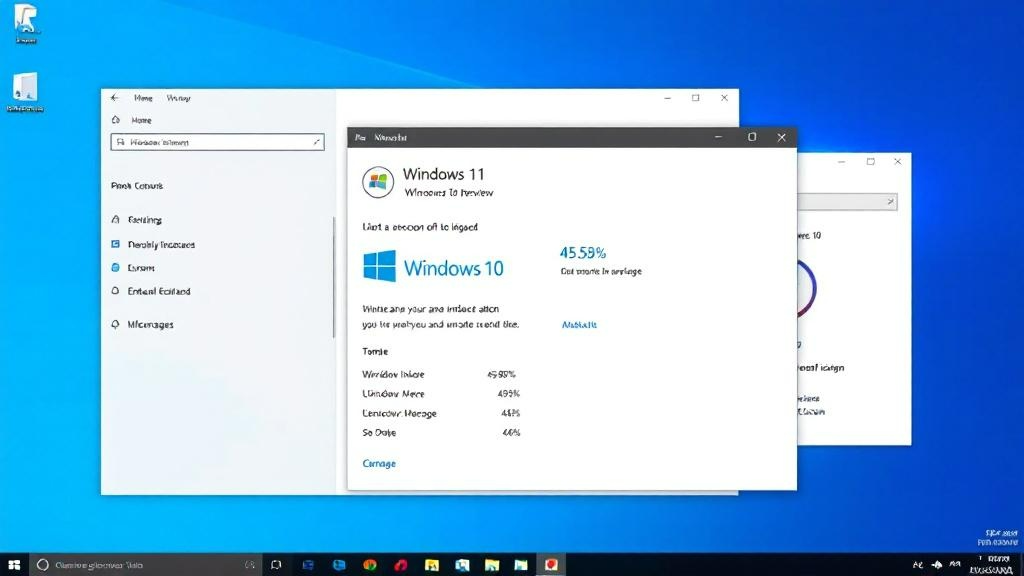Click the round Windows 11 logo in front window
This screenshot has height=576, width=1024.
point(378,182)
